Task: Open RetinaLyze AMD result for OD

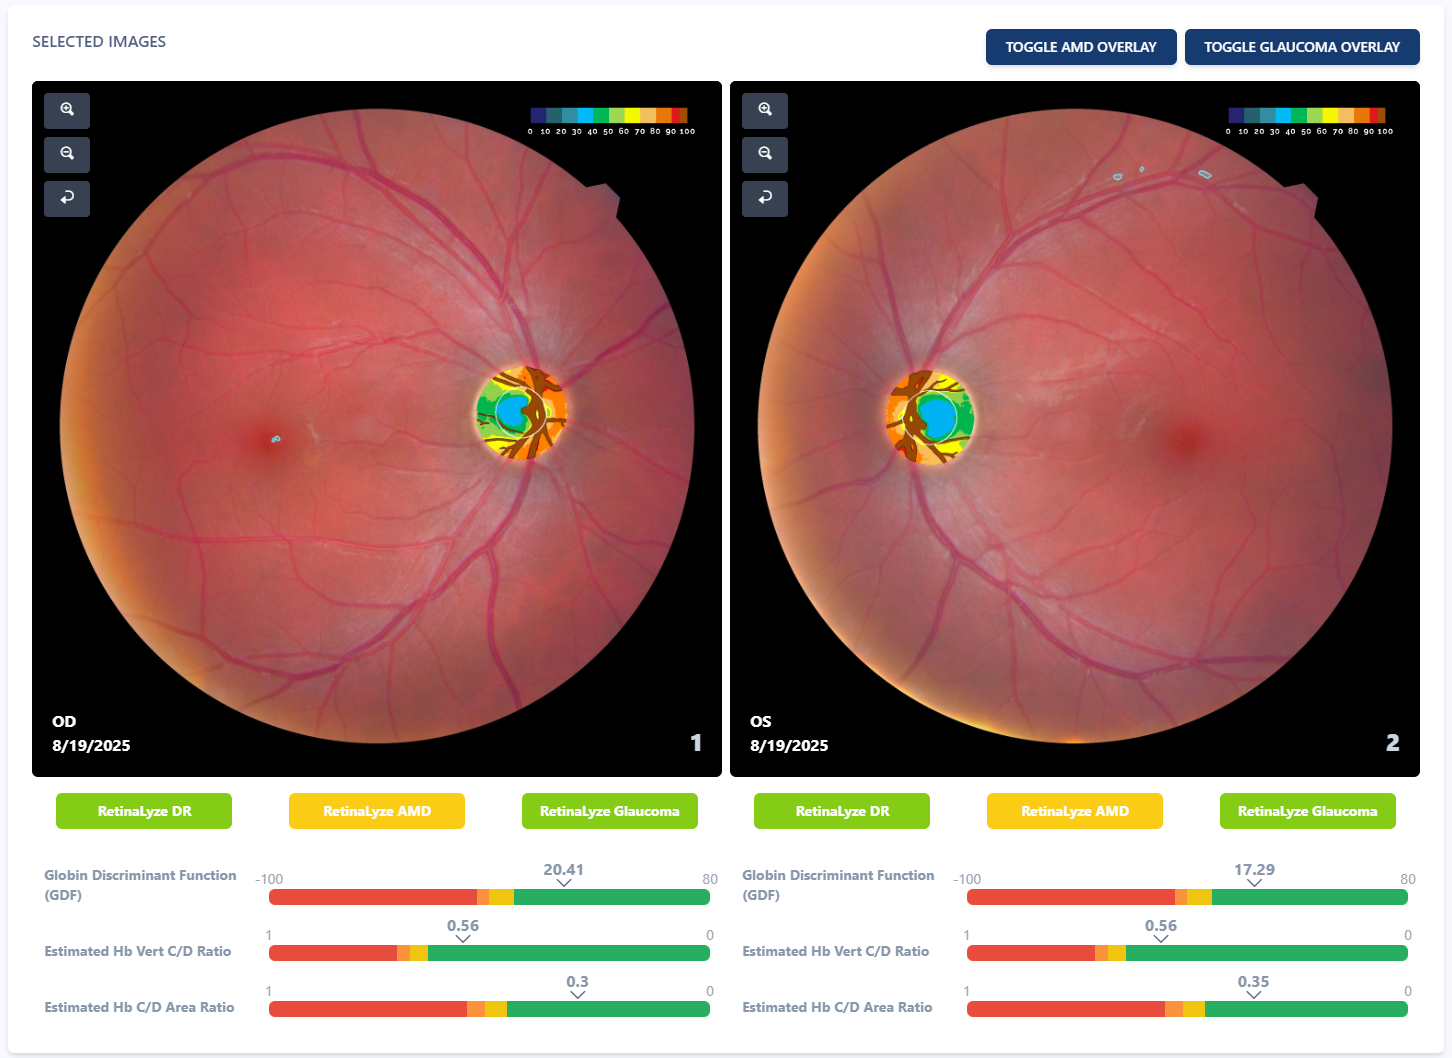Action: (377, 811)
